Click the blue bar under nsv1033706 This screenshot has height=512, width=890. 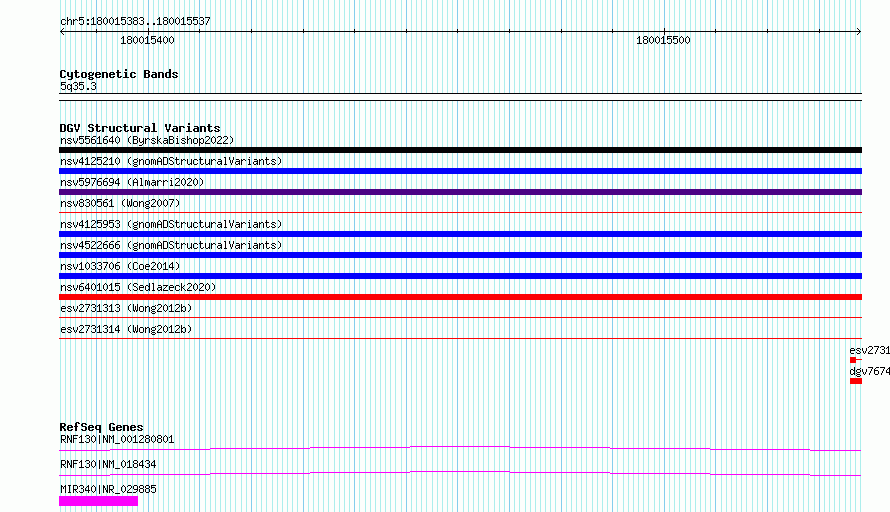(x=460, y=276)
